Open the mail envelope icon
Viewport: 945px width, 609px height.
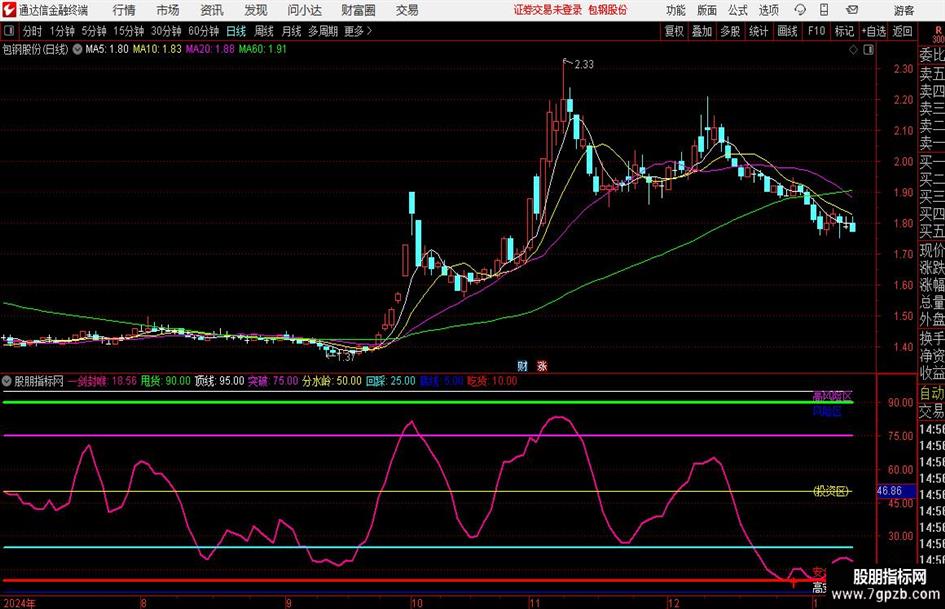[852, 10]
